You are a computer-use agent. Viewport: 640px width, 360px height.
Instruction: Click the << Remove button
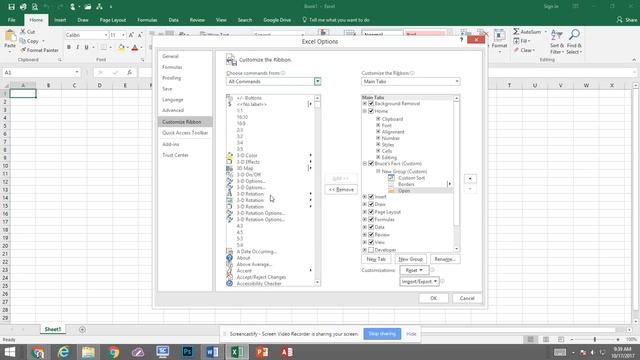pyautogui.click(x=341, y=190)
